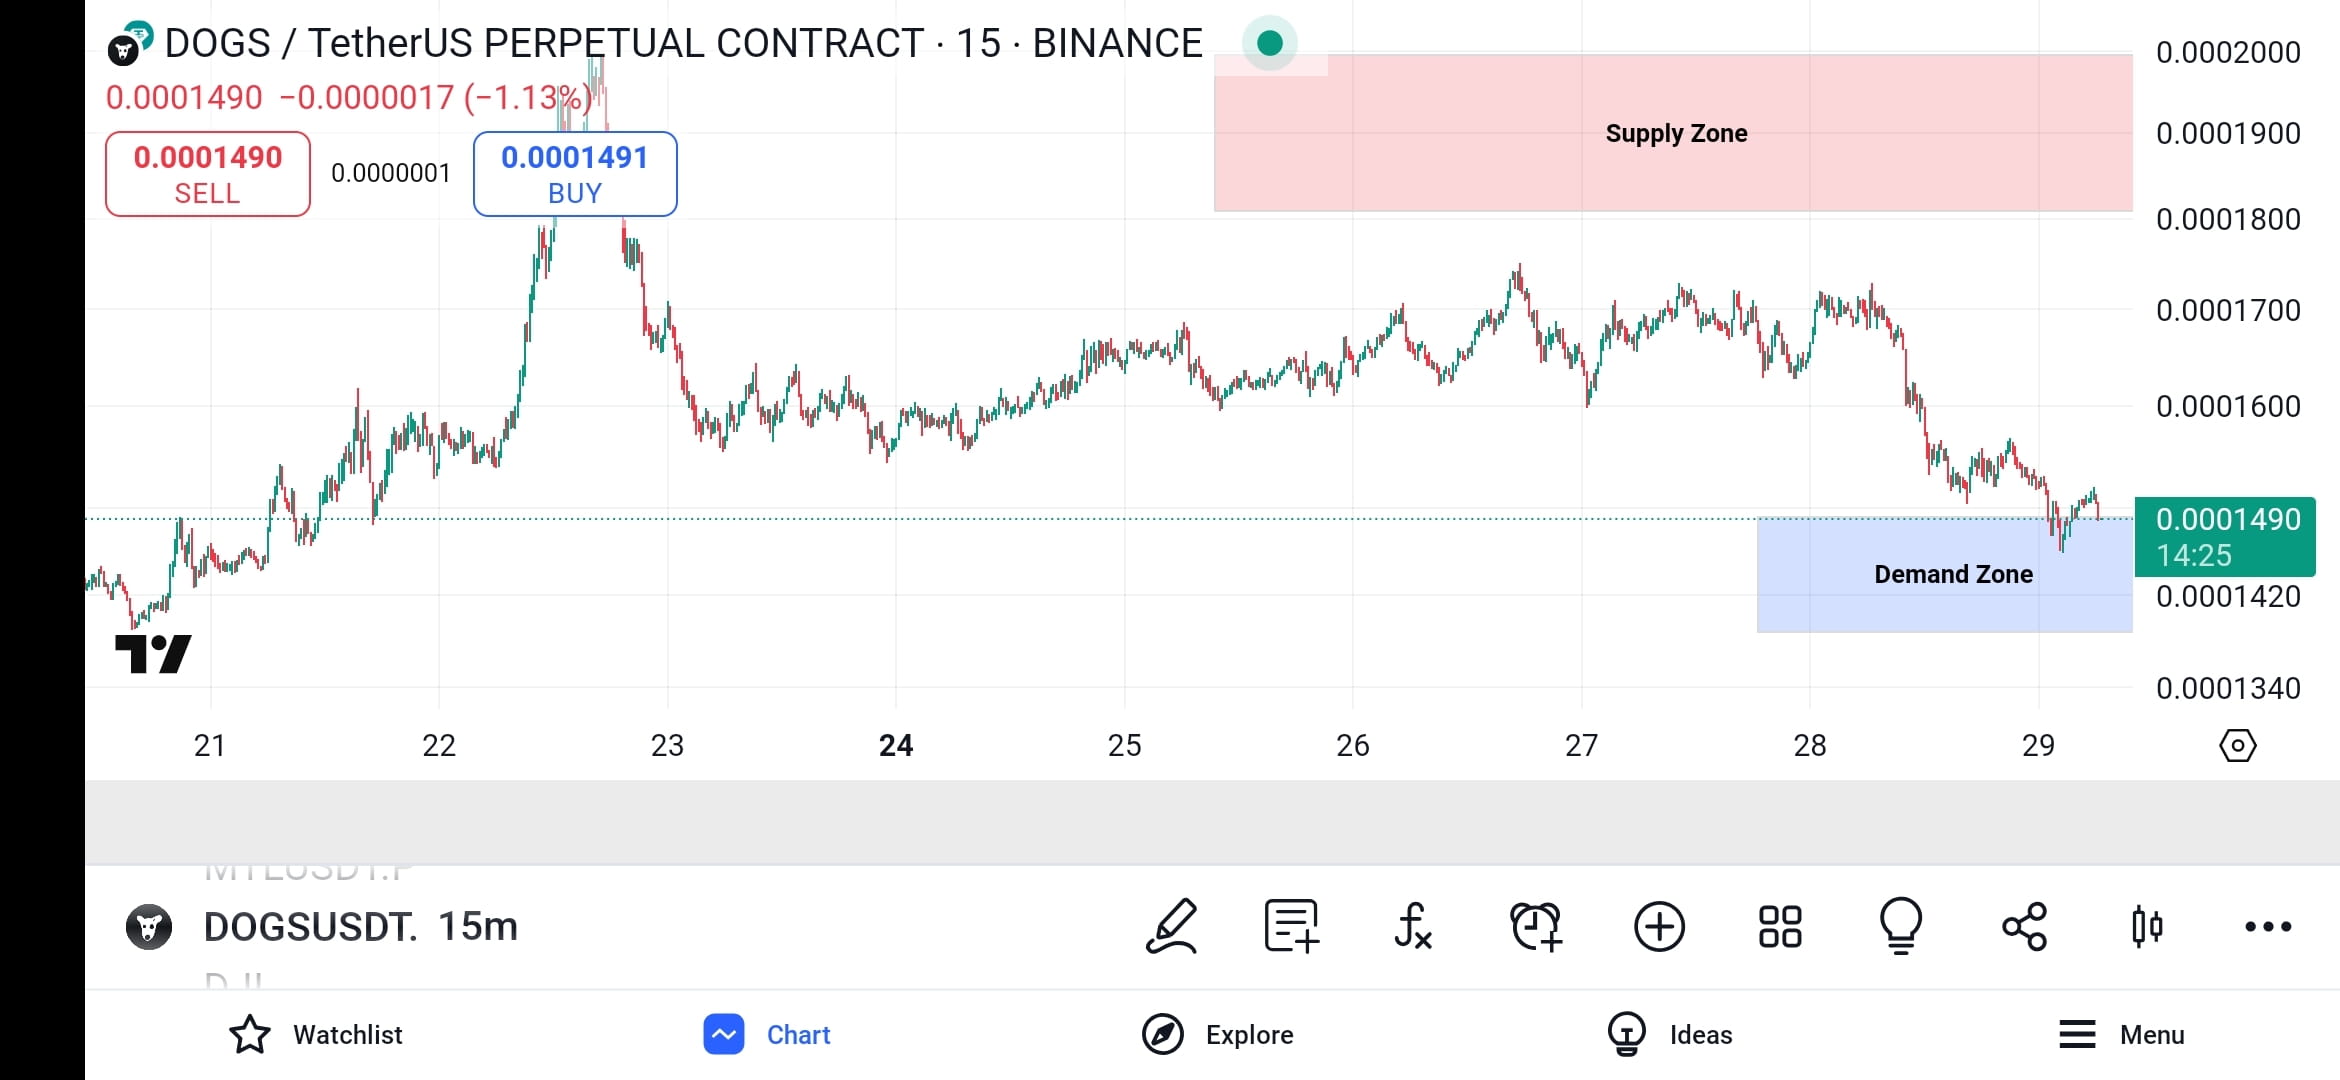Create an alert with the alarm clock icon
This screenshot has height=1080, width=2340.
(x=1535, y=926)
